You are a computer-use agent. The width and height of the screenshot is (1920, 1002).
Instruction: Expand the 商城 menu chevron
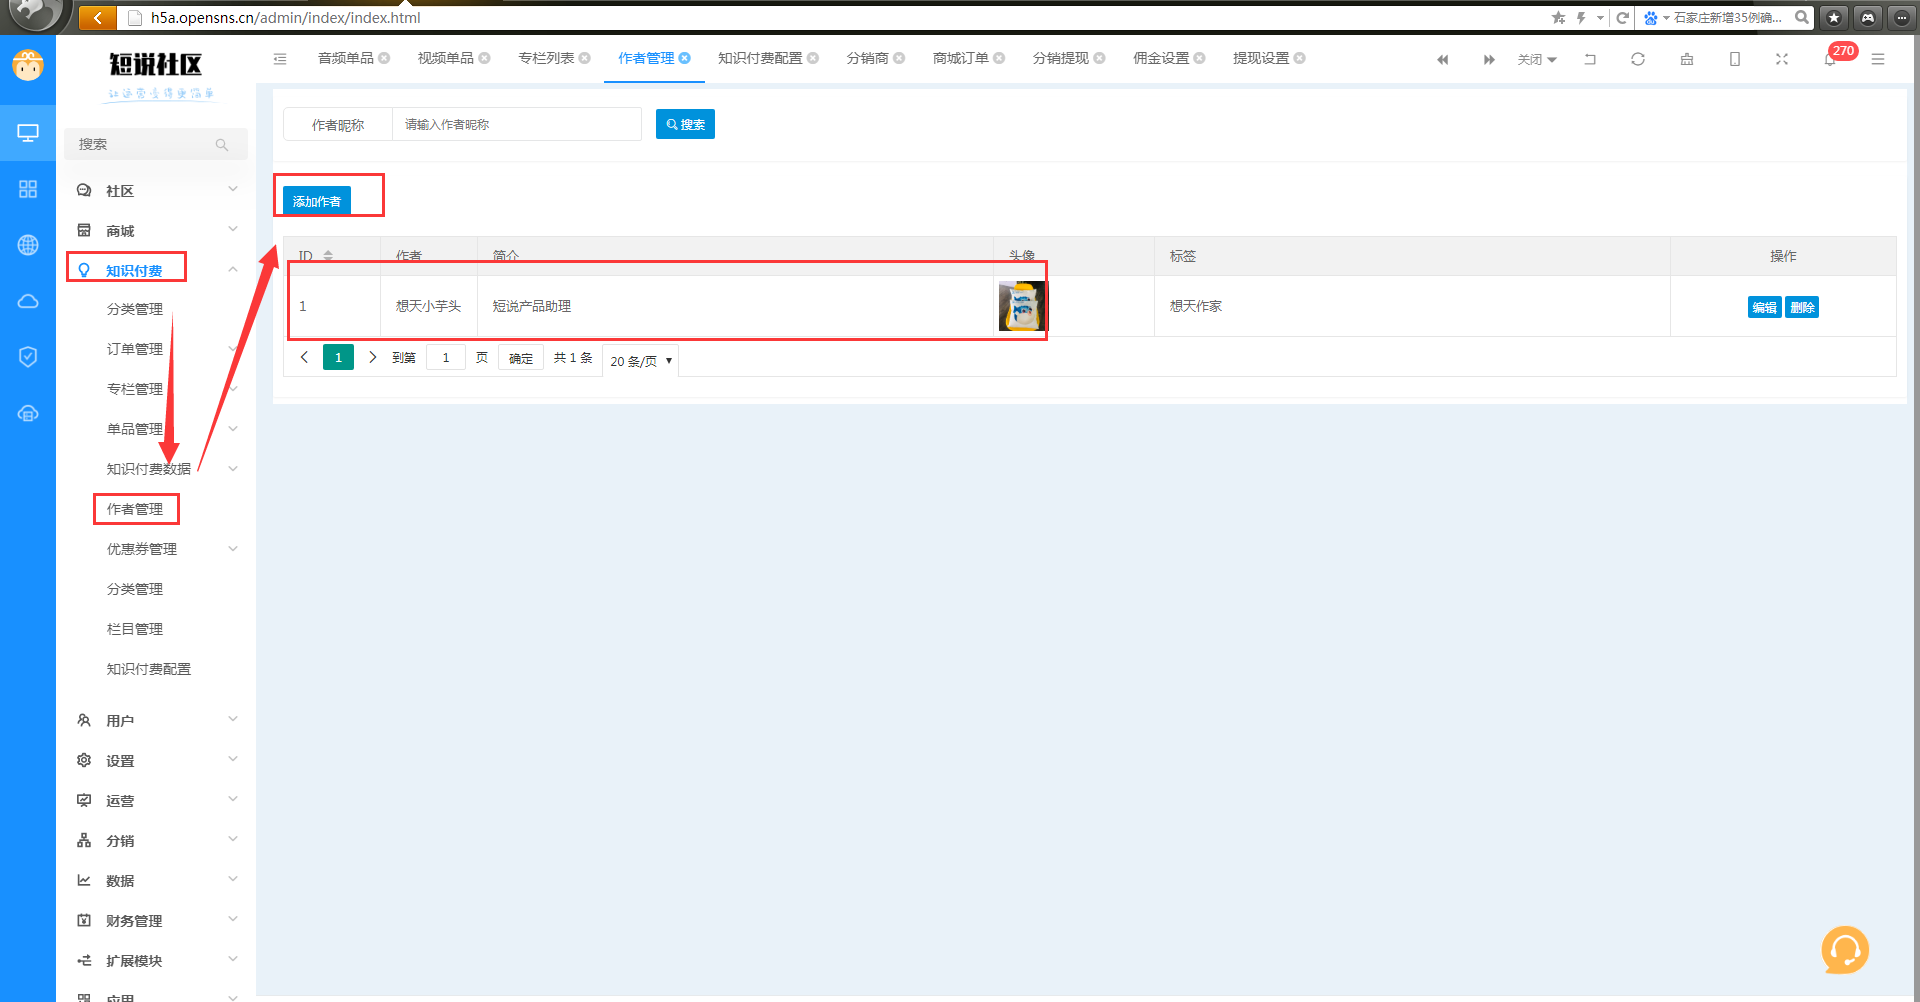(233, 230)
